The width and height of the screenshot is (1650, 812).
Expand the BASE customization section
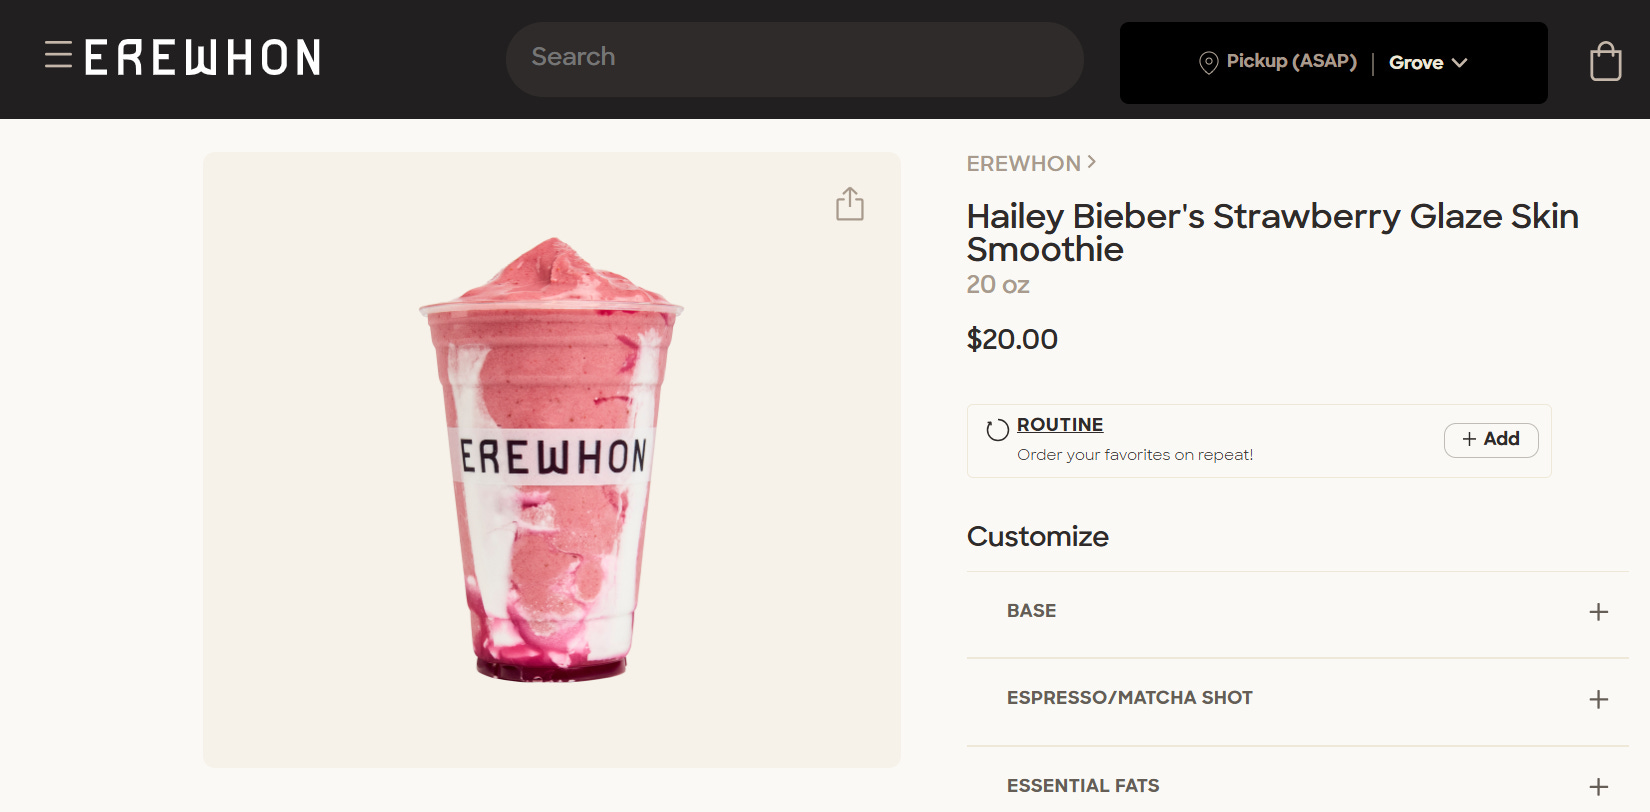1297,614
